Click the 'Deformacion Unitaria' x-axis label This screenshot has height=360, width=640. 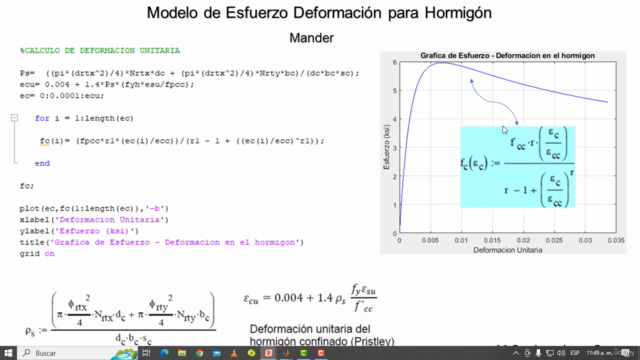point(508,250)
